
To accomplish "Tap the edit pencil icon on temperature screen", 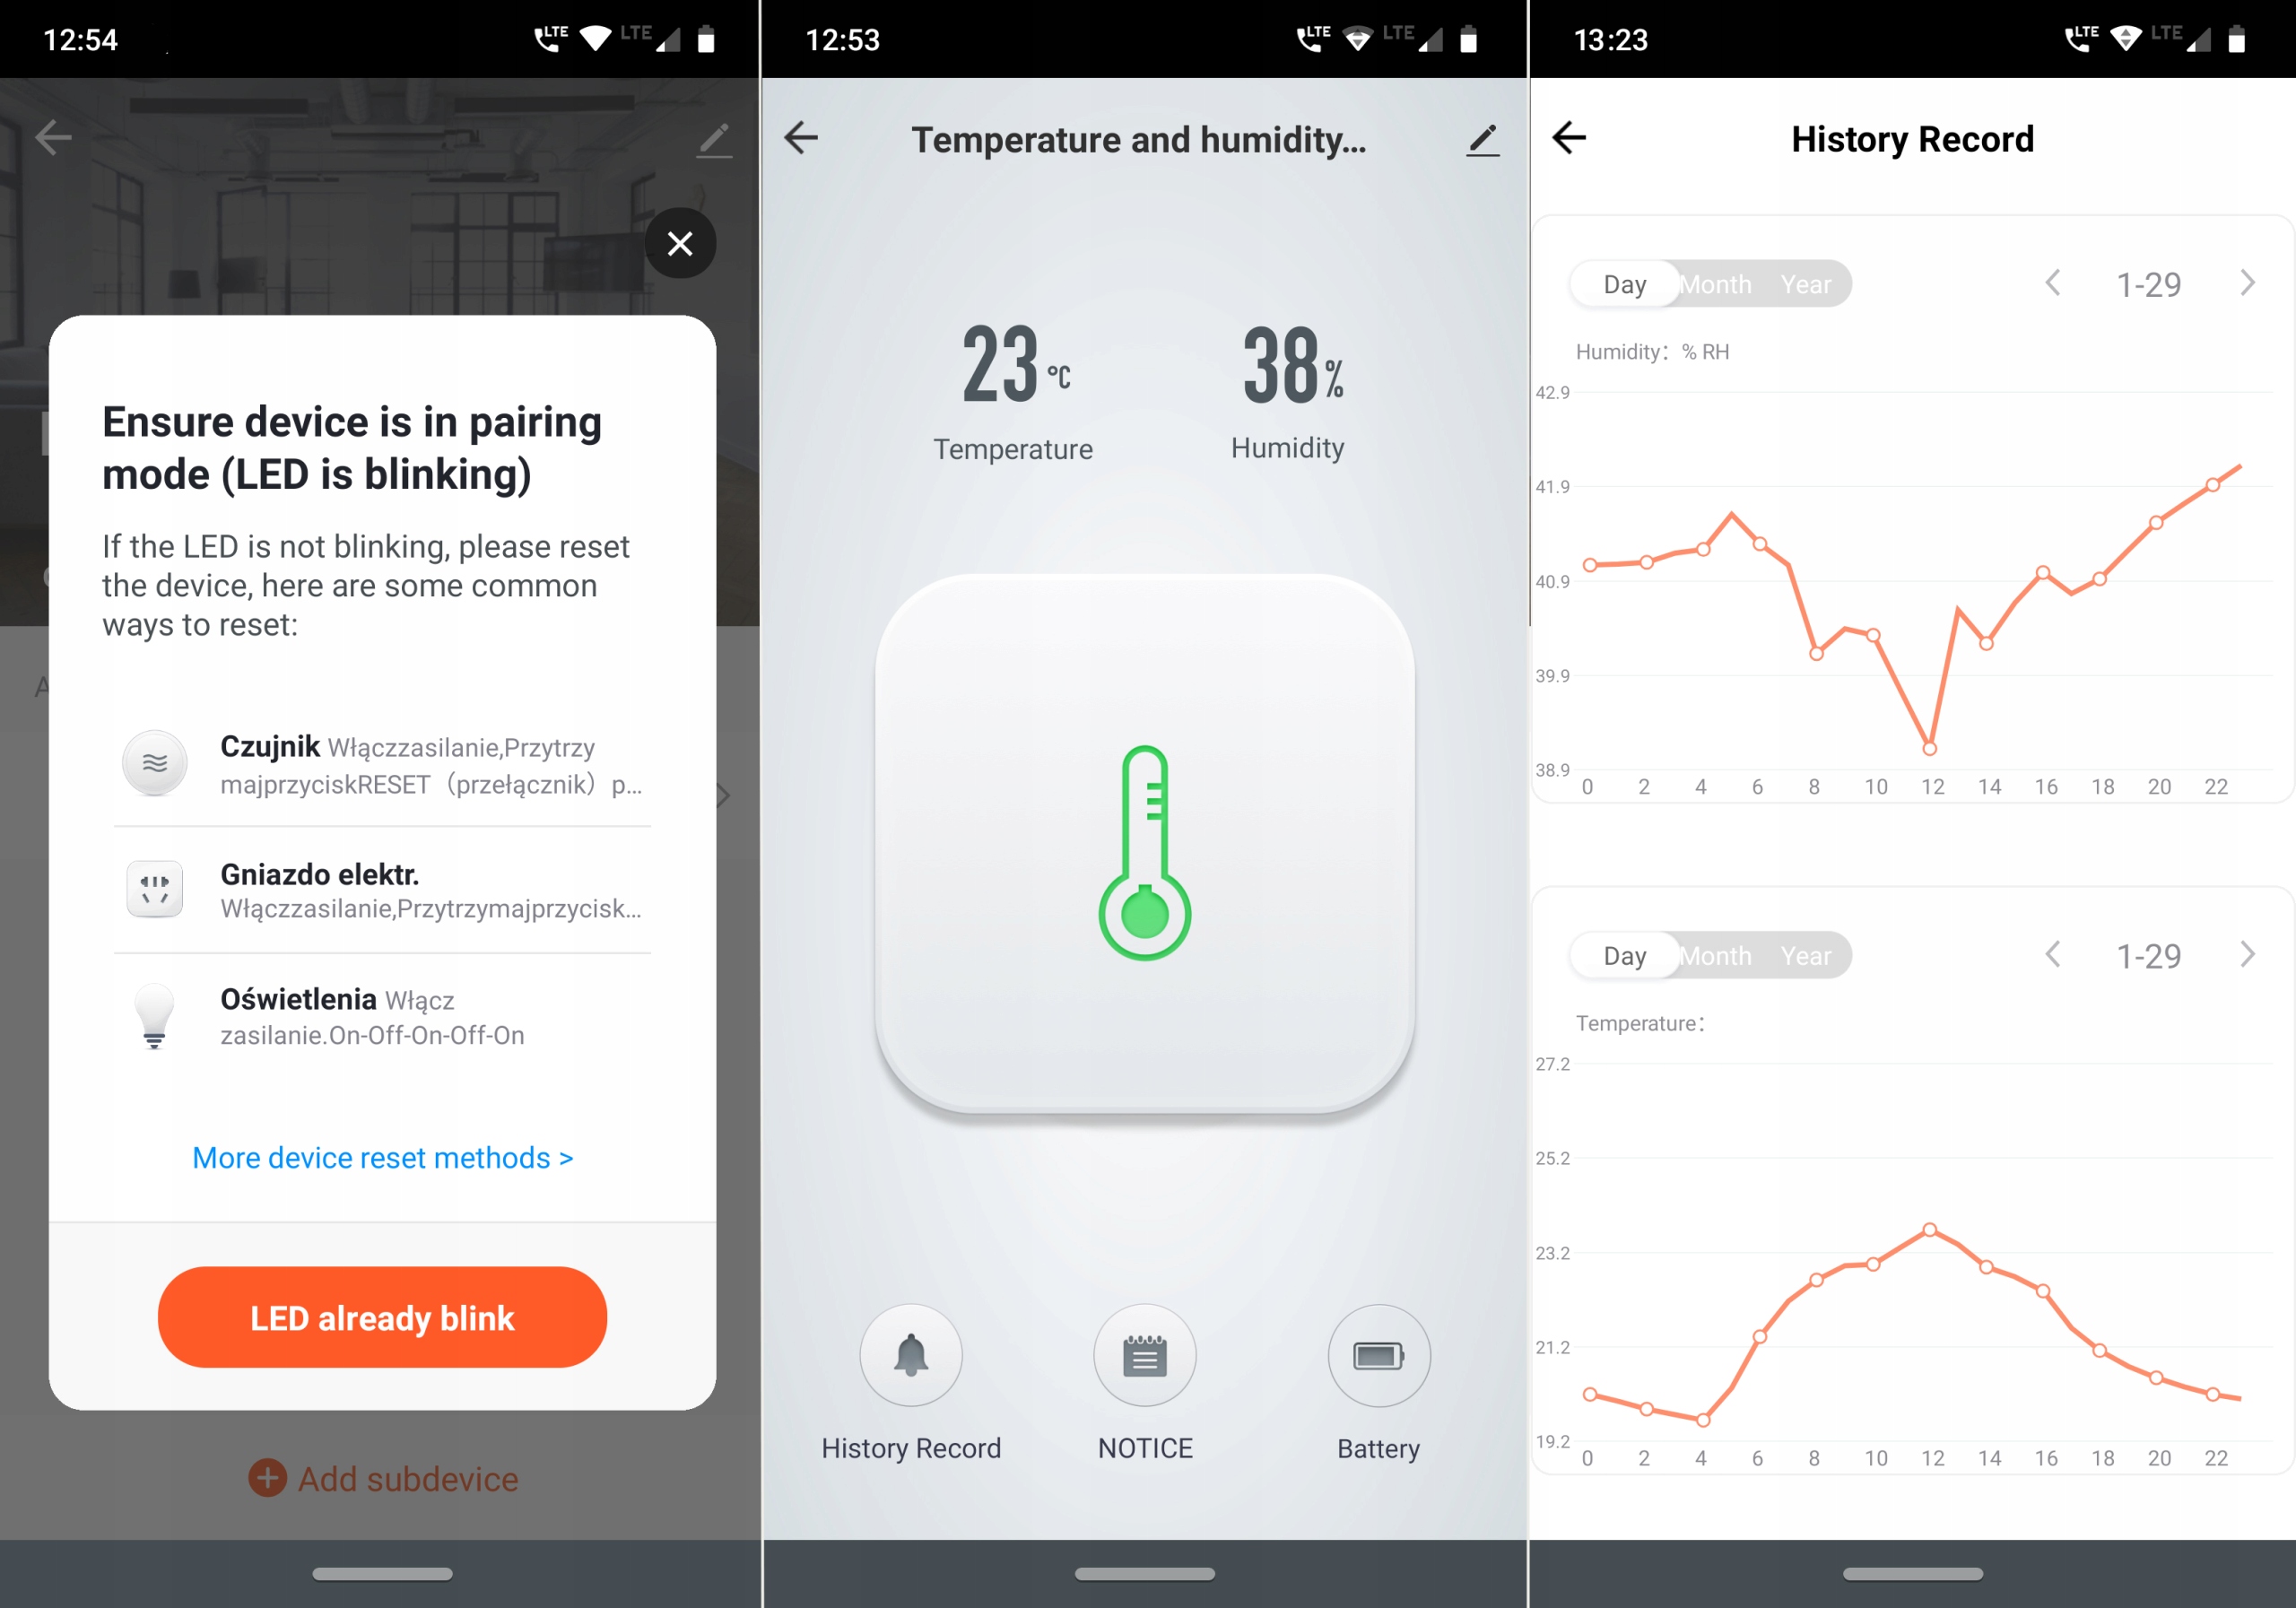I will [1482, 140].
